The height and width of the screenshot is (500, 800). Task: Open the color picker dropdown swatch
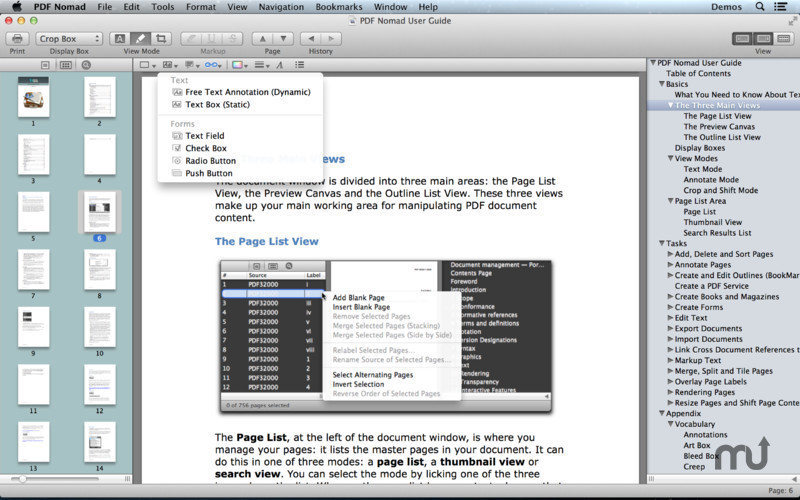[x=239, y=65]
